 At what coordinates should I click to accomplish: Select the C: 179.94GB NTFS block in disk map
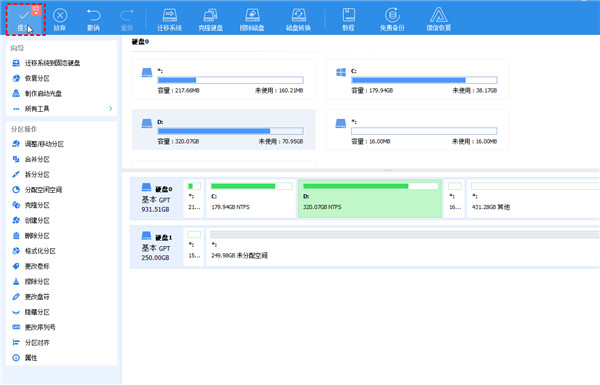[x=251, y=199]
